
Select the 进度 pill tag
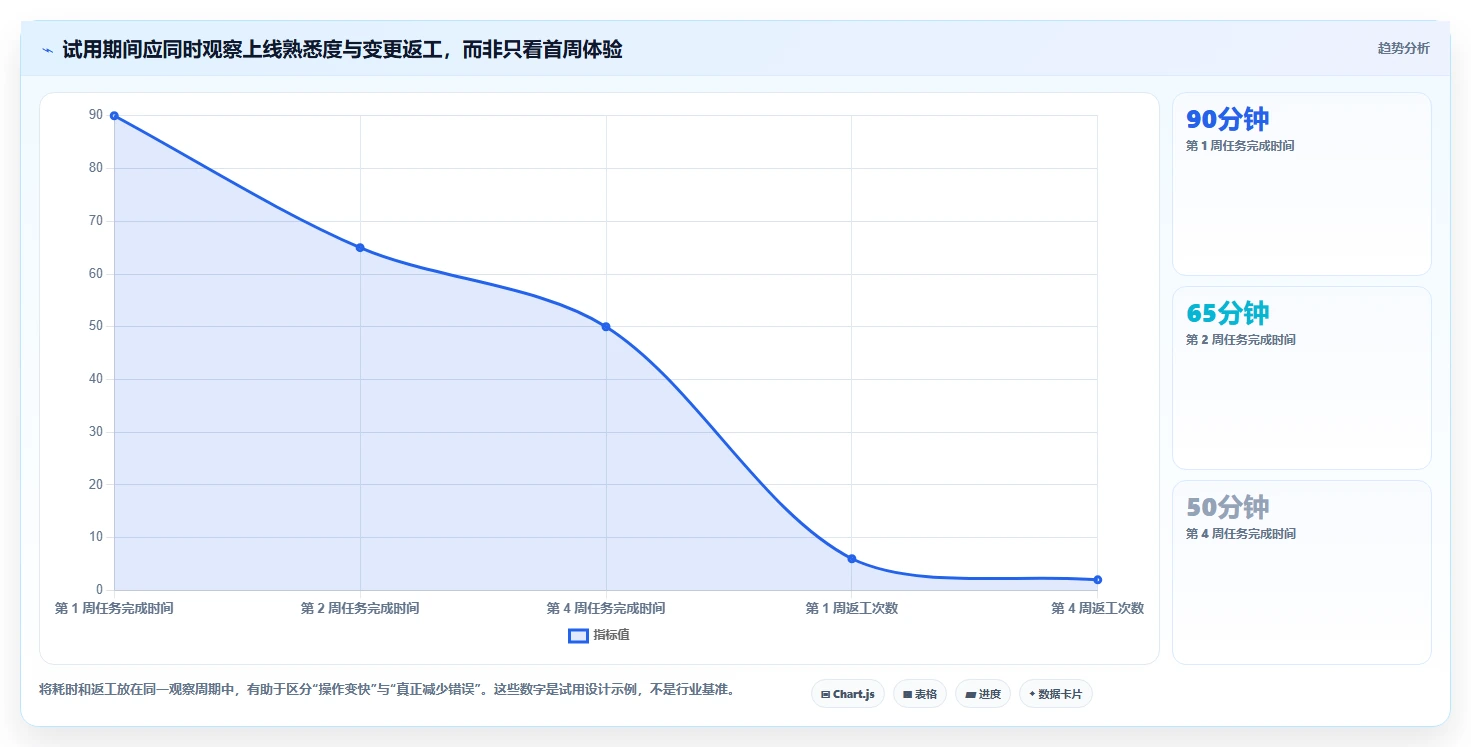pyautogui.click(x=983, y=693)
